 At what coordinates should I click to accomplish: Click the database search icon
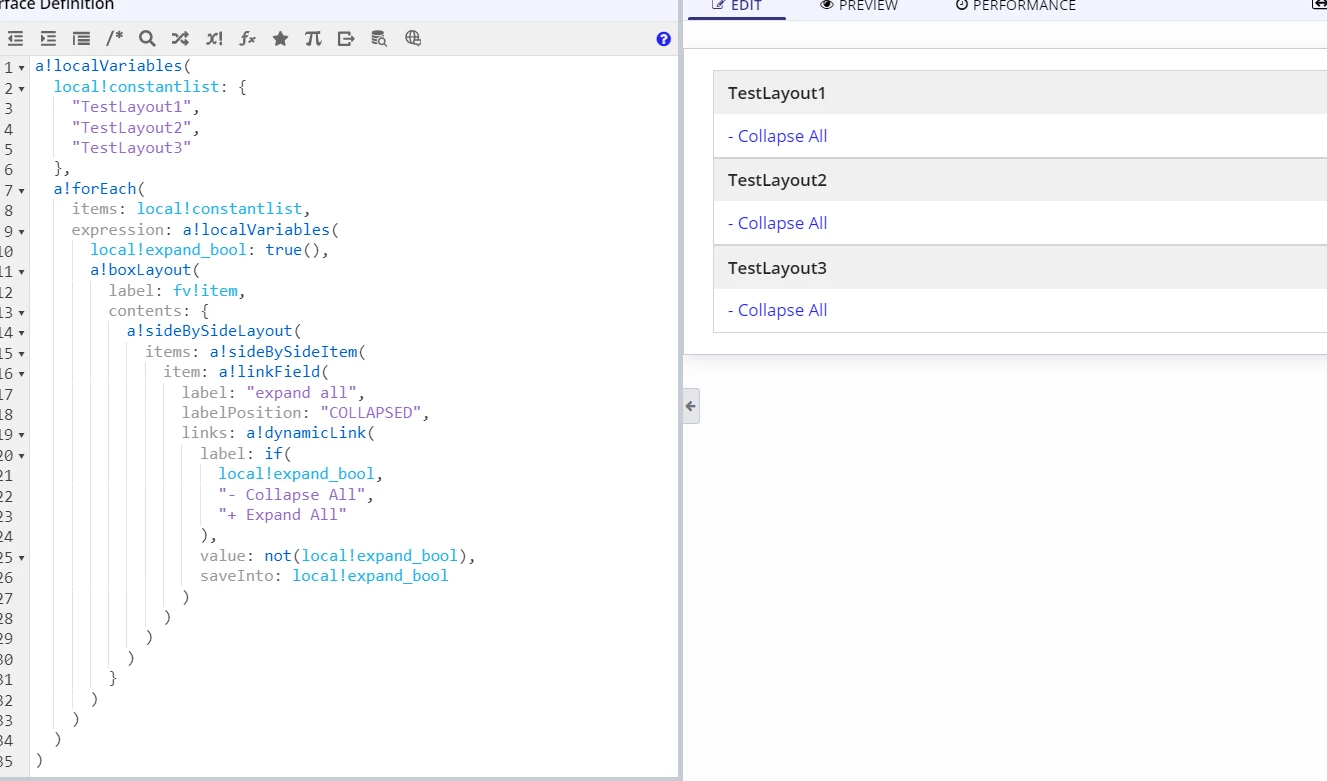pyautogui.click(x=379, y=39)
